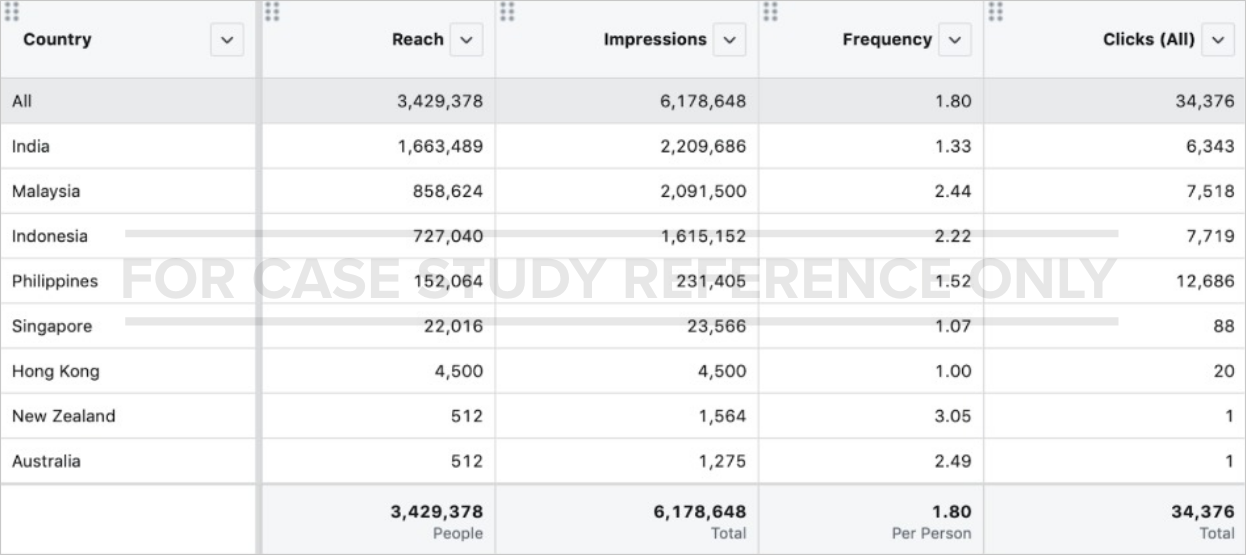1246x555 pixels.
Task: Click the Impressions column drag handle icon
Action: click(507, 11)
